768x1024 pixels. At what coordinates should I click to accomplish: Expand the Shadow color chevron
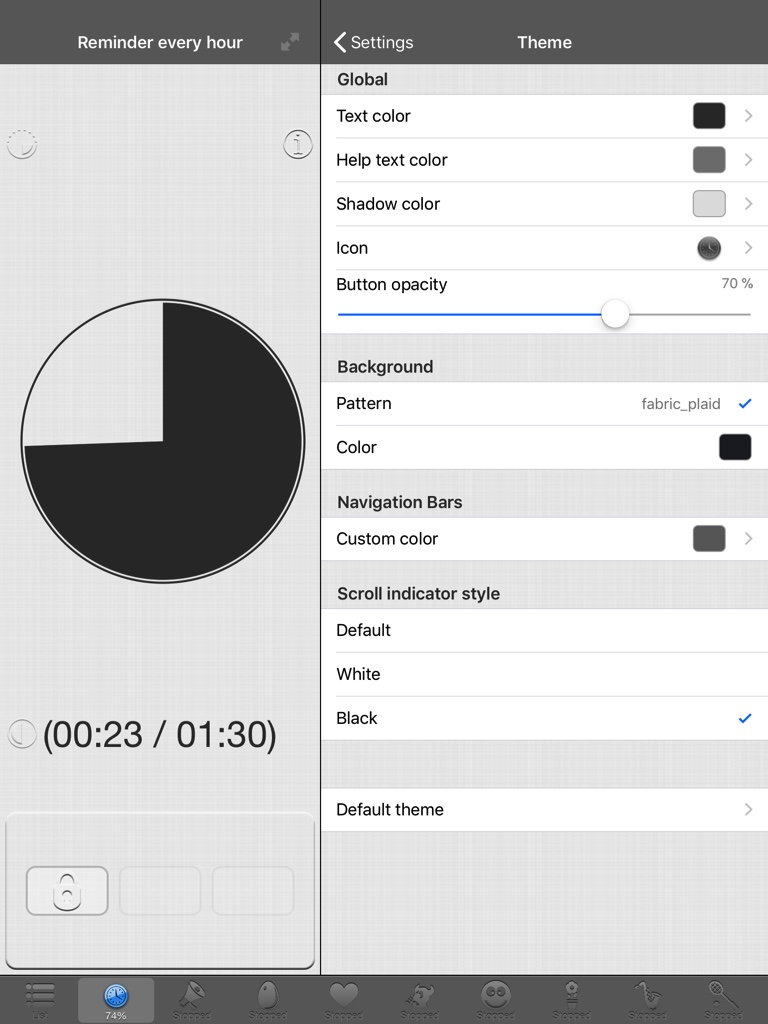coord(748,204)
